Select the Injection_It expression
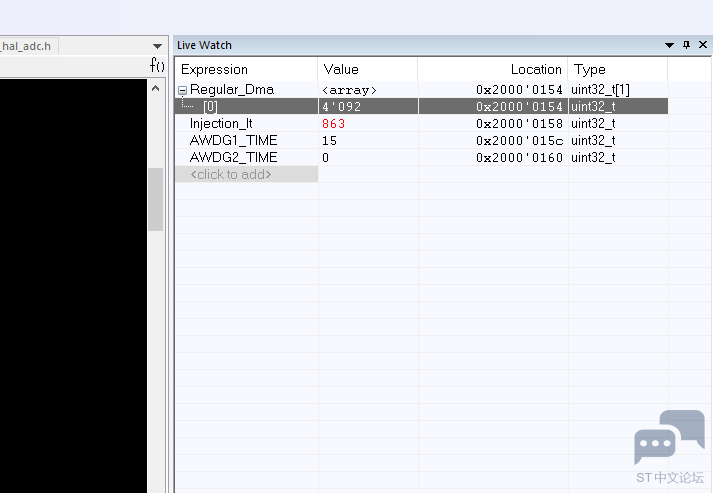 coord(221,123)
